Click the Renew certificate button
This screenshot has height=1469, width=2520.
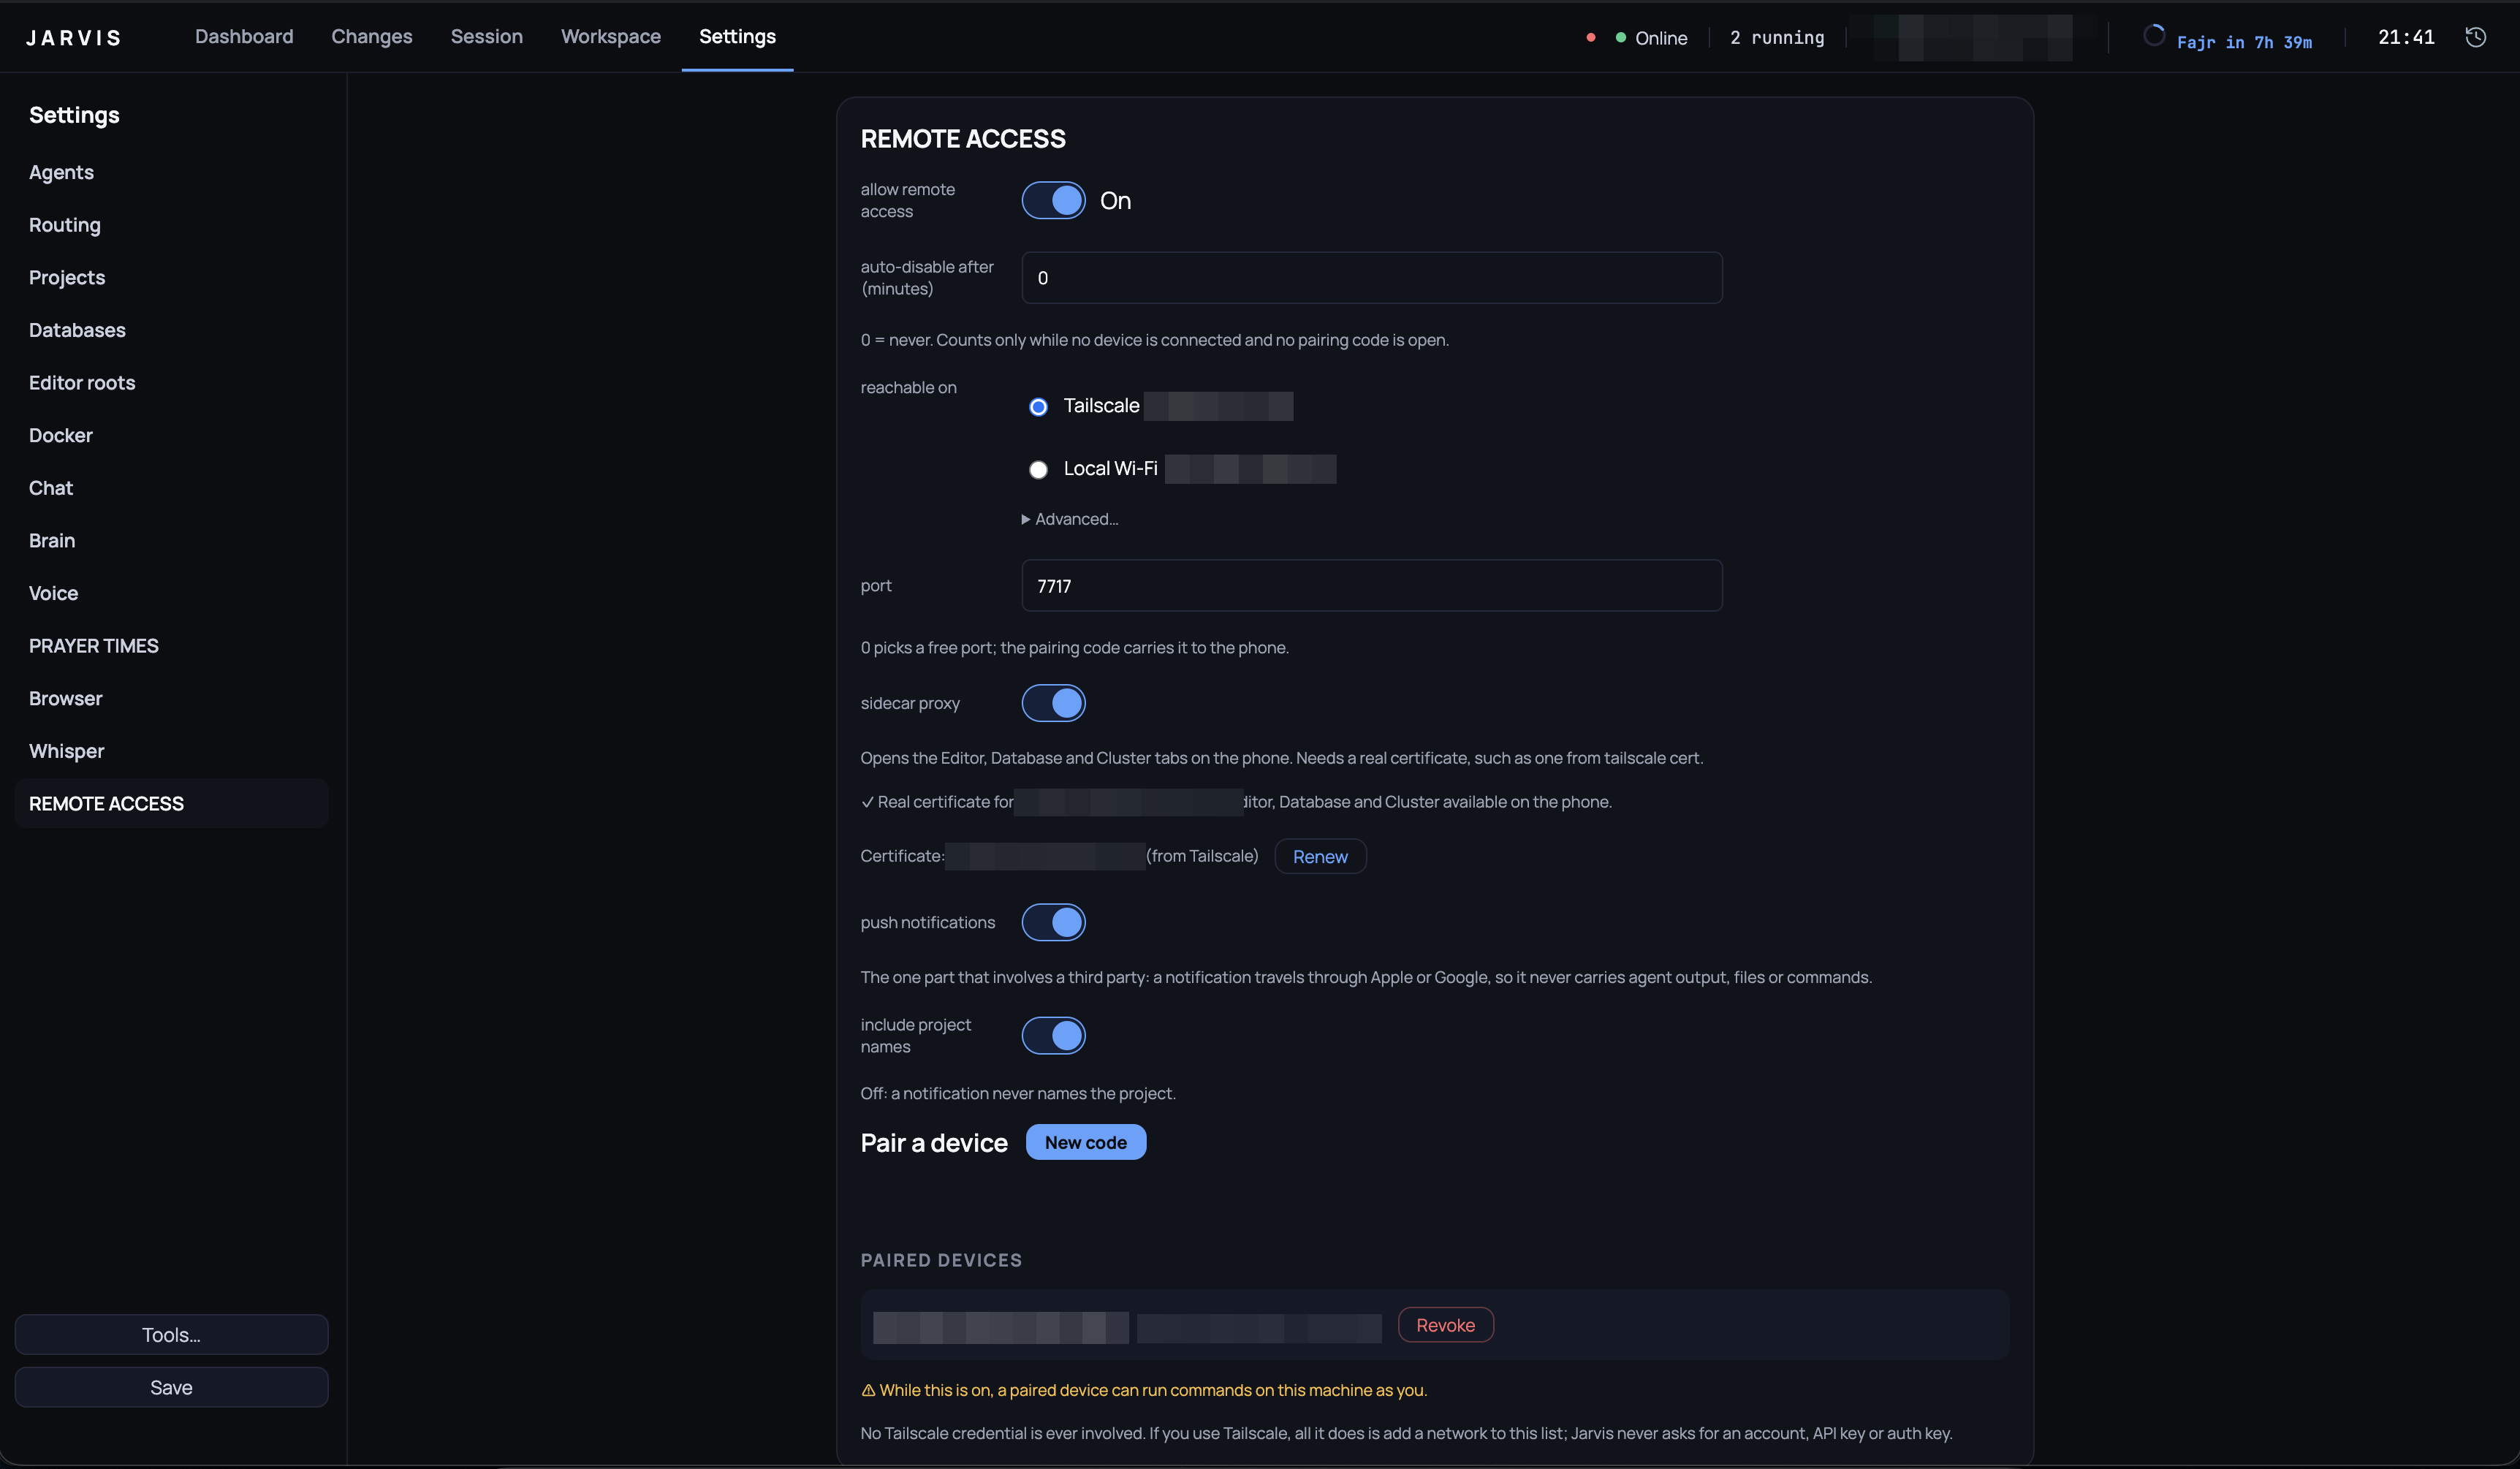pyautogui.click(x=1320, y=857)
